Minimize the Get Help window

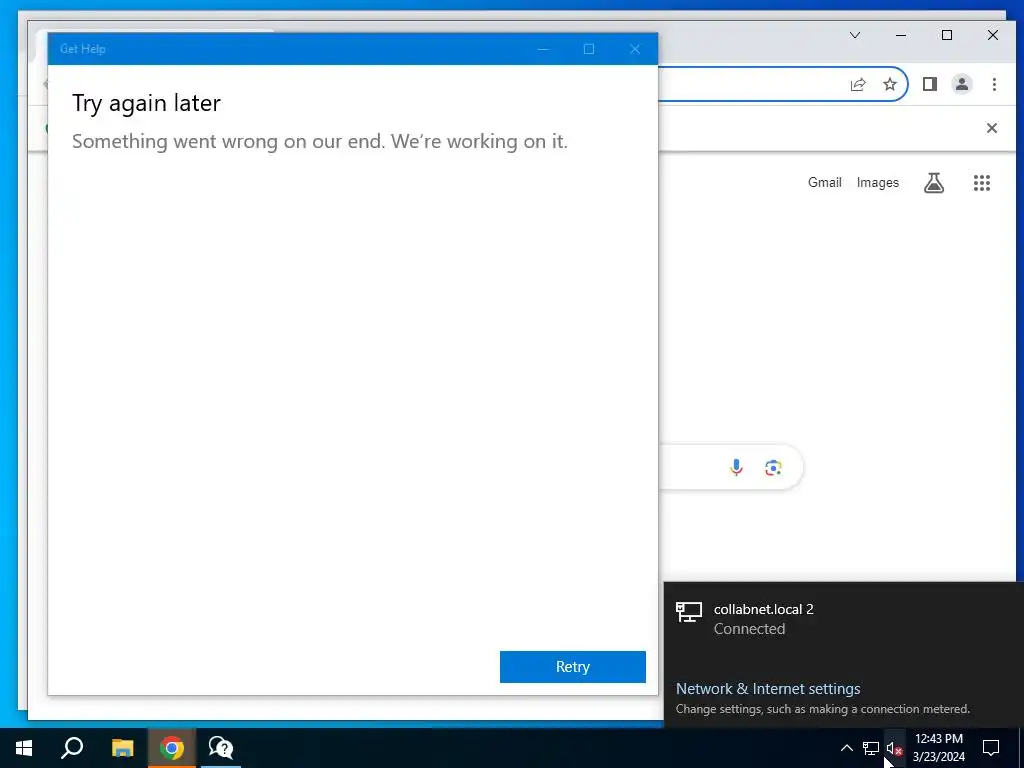coord(543,49)
